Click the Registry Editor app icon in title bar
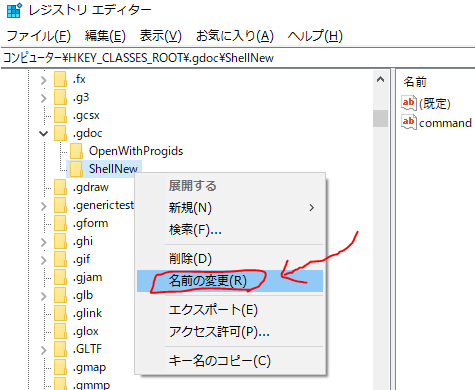 tap(14, 10)
